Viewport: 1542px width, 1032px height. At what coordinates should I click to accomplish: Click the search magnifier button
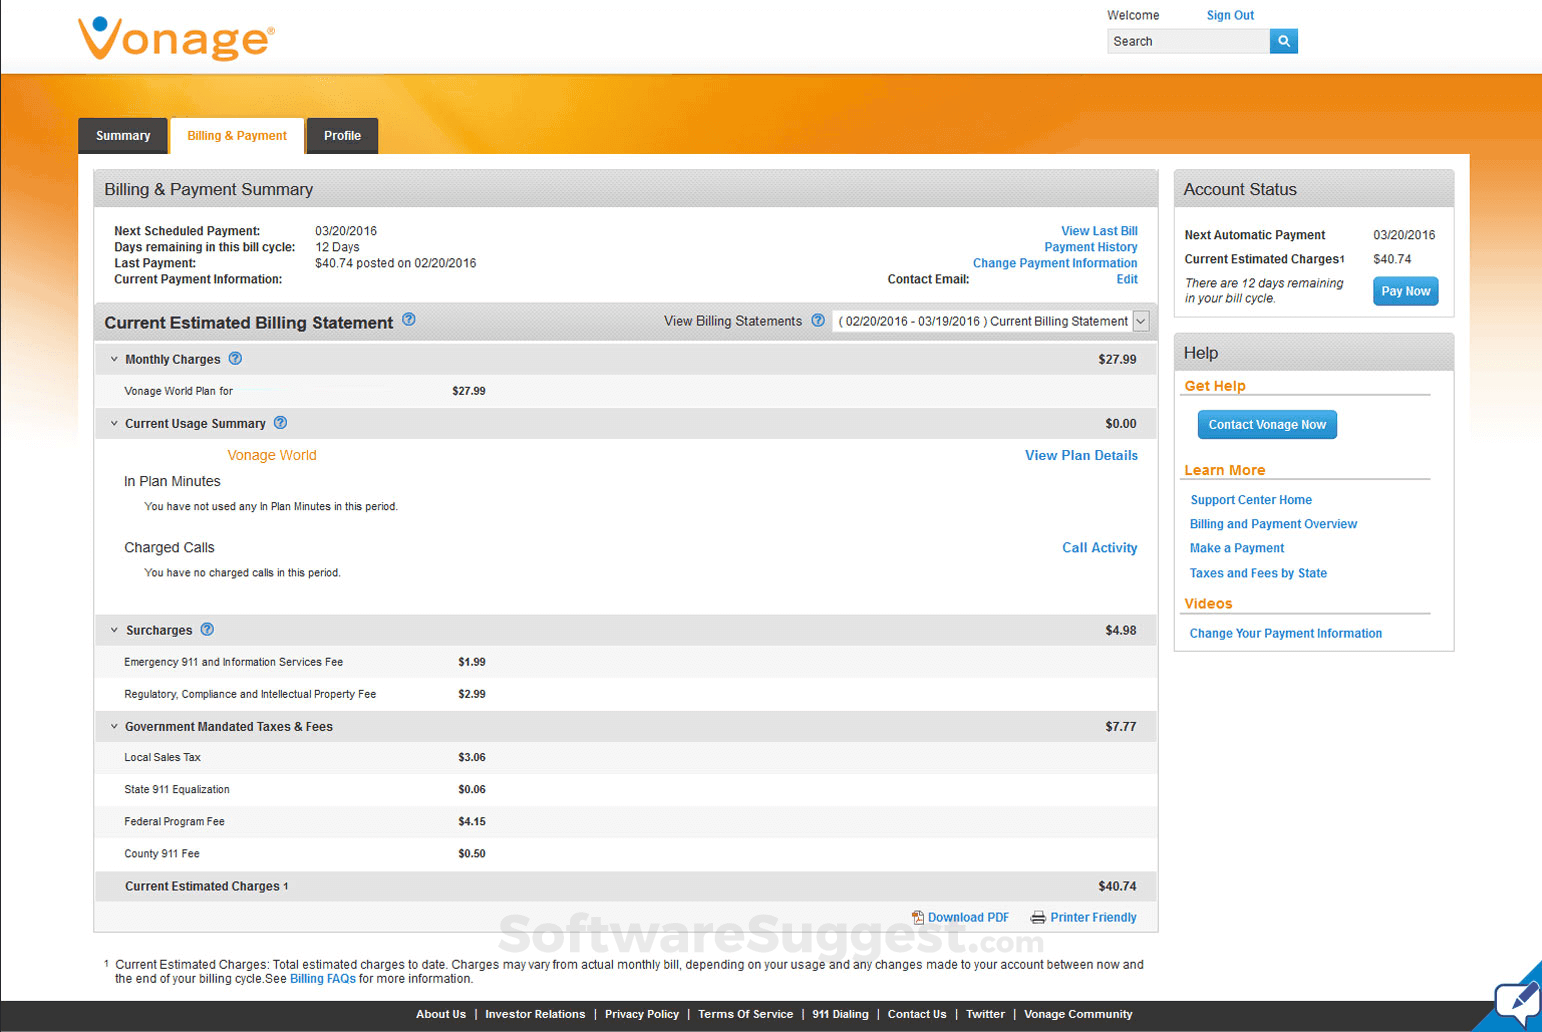[1283, 41]
